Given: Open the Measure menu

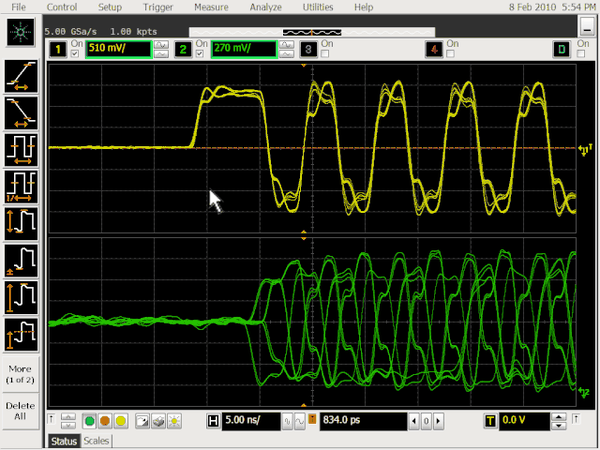Looking at the screenshot, I should (x=211, y=7).
